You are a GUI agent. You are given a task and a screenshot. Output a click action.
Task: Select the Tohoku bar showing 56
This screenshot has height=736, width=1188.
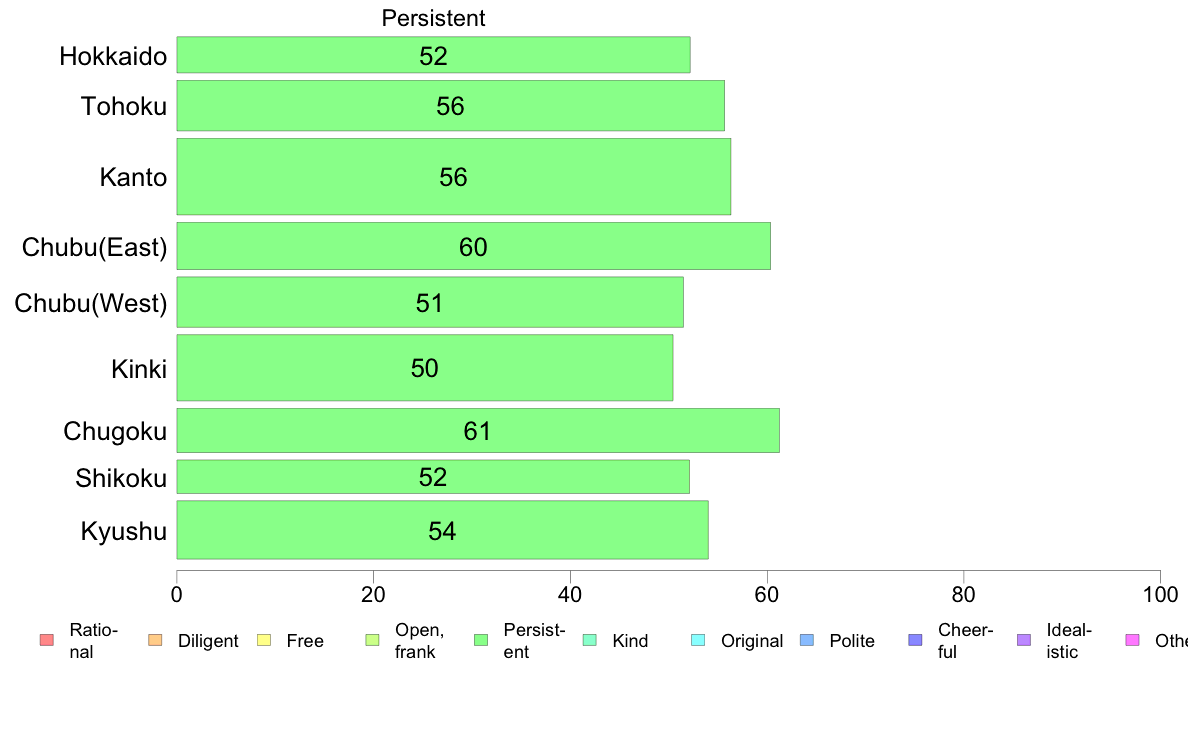pos(451,105)
